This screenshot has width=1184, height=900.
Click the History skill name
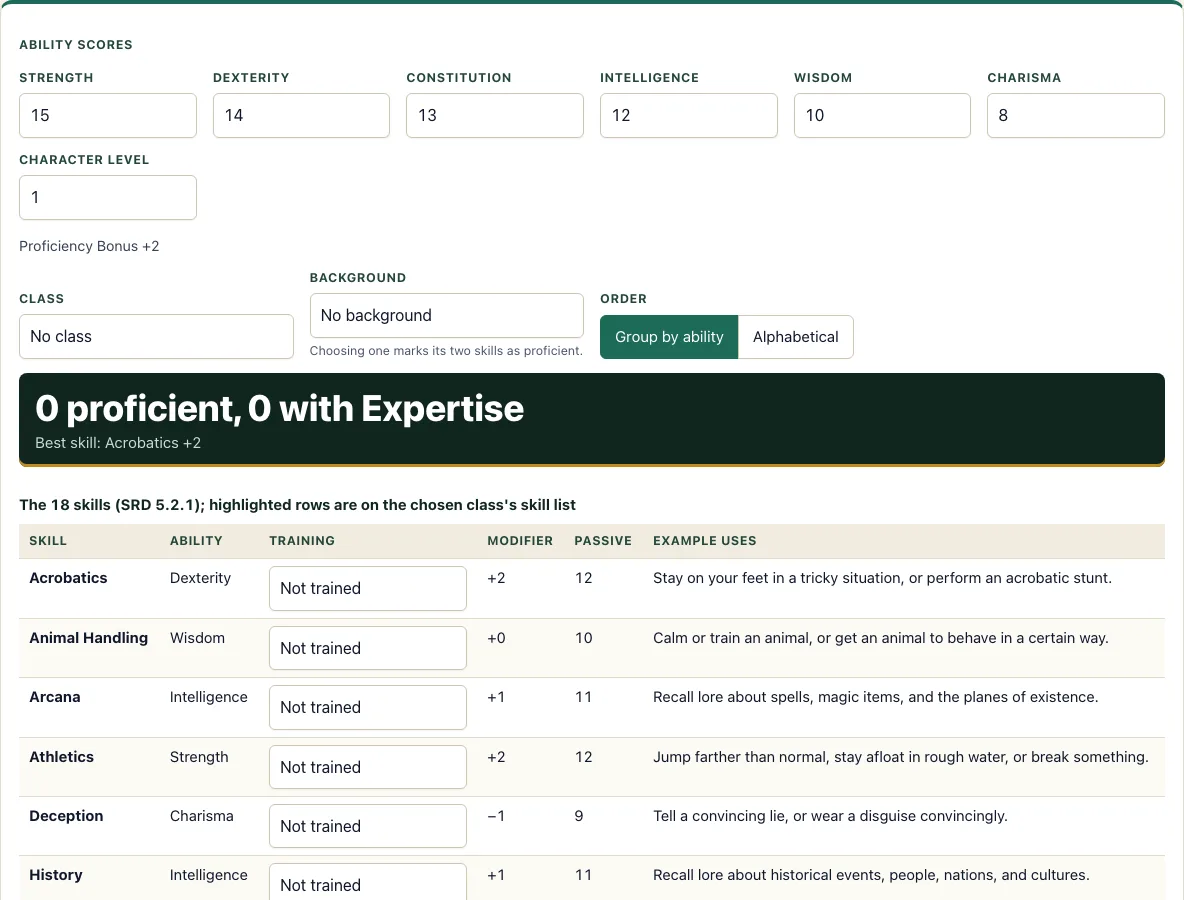[56, 875]
